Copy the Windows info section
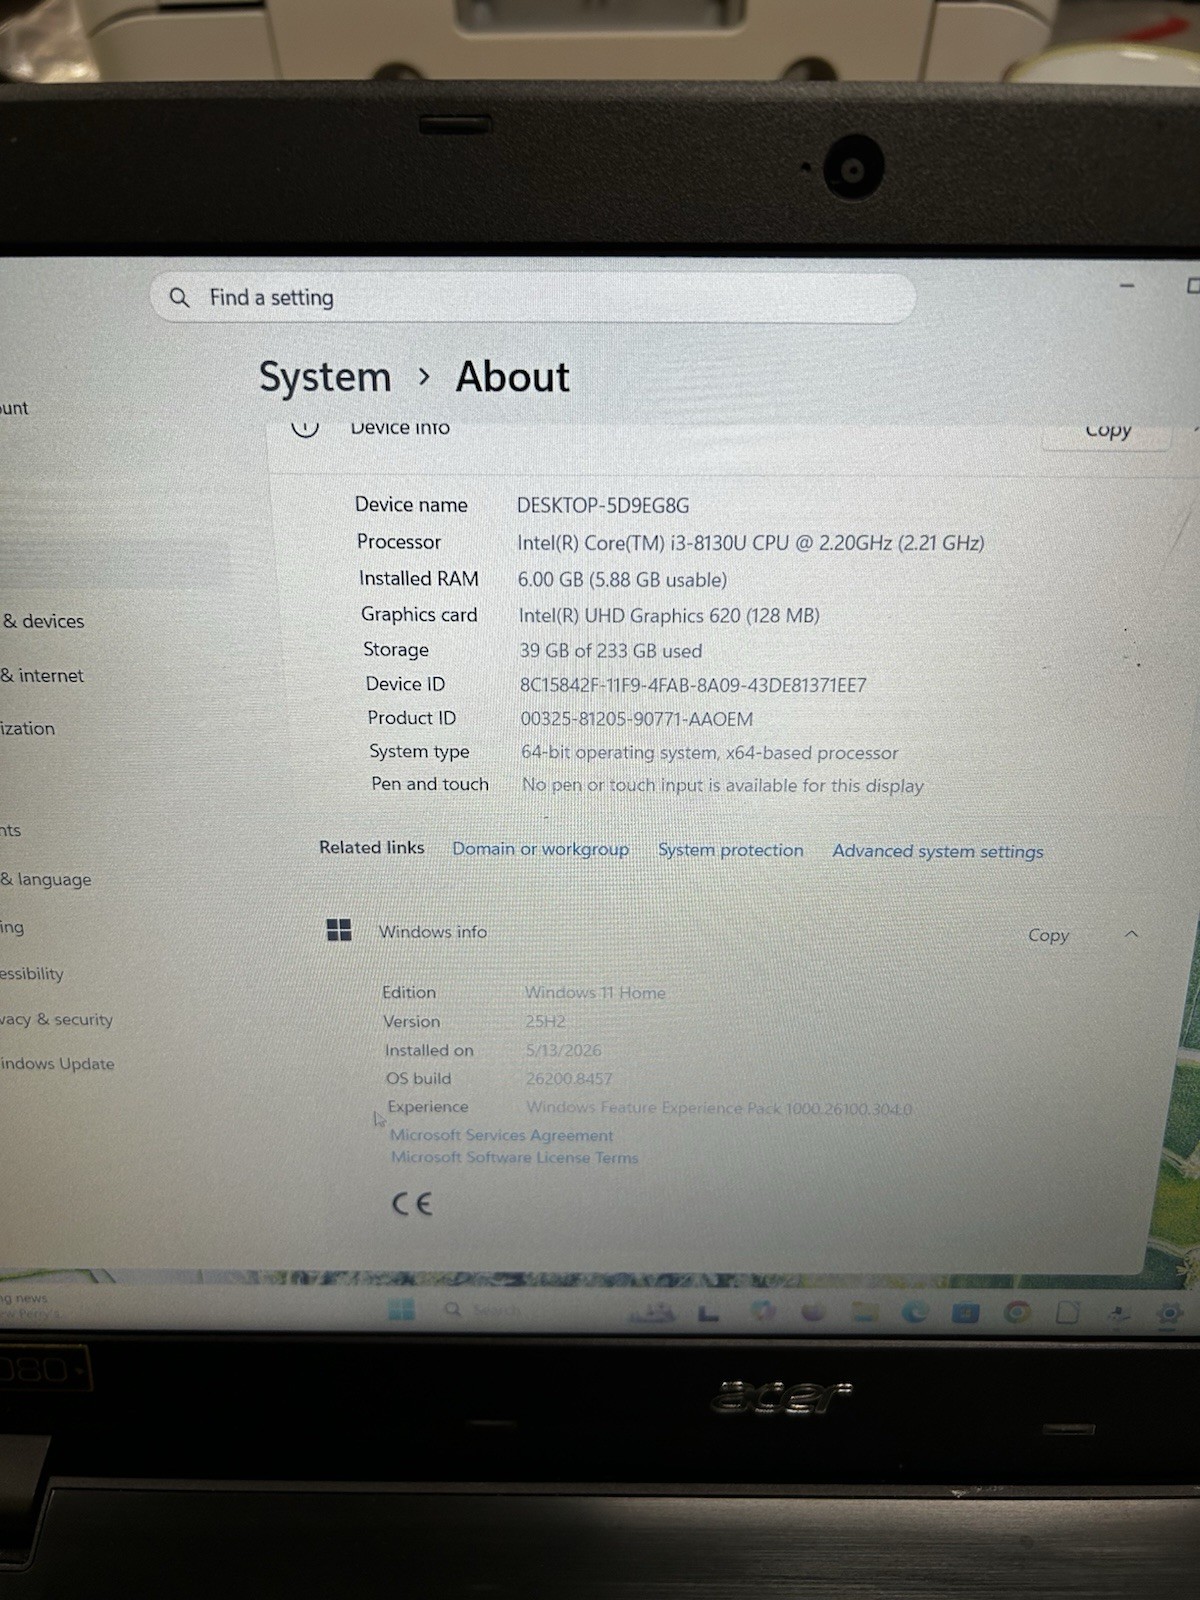This screenshot has width=1200, height=1600. pyautogui.click(x=1048, y=935)
